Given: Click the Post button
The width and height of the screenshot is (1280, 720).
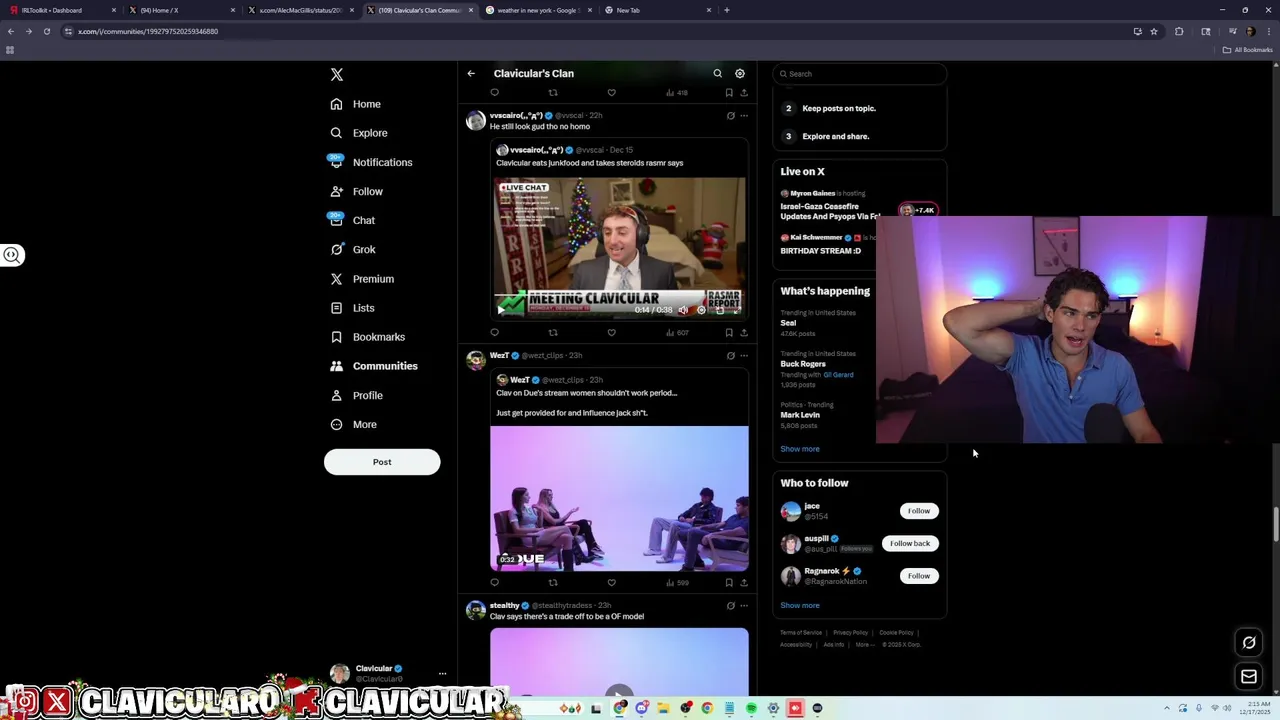Looking at the screenshot, I should point(382,462).
